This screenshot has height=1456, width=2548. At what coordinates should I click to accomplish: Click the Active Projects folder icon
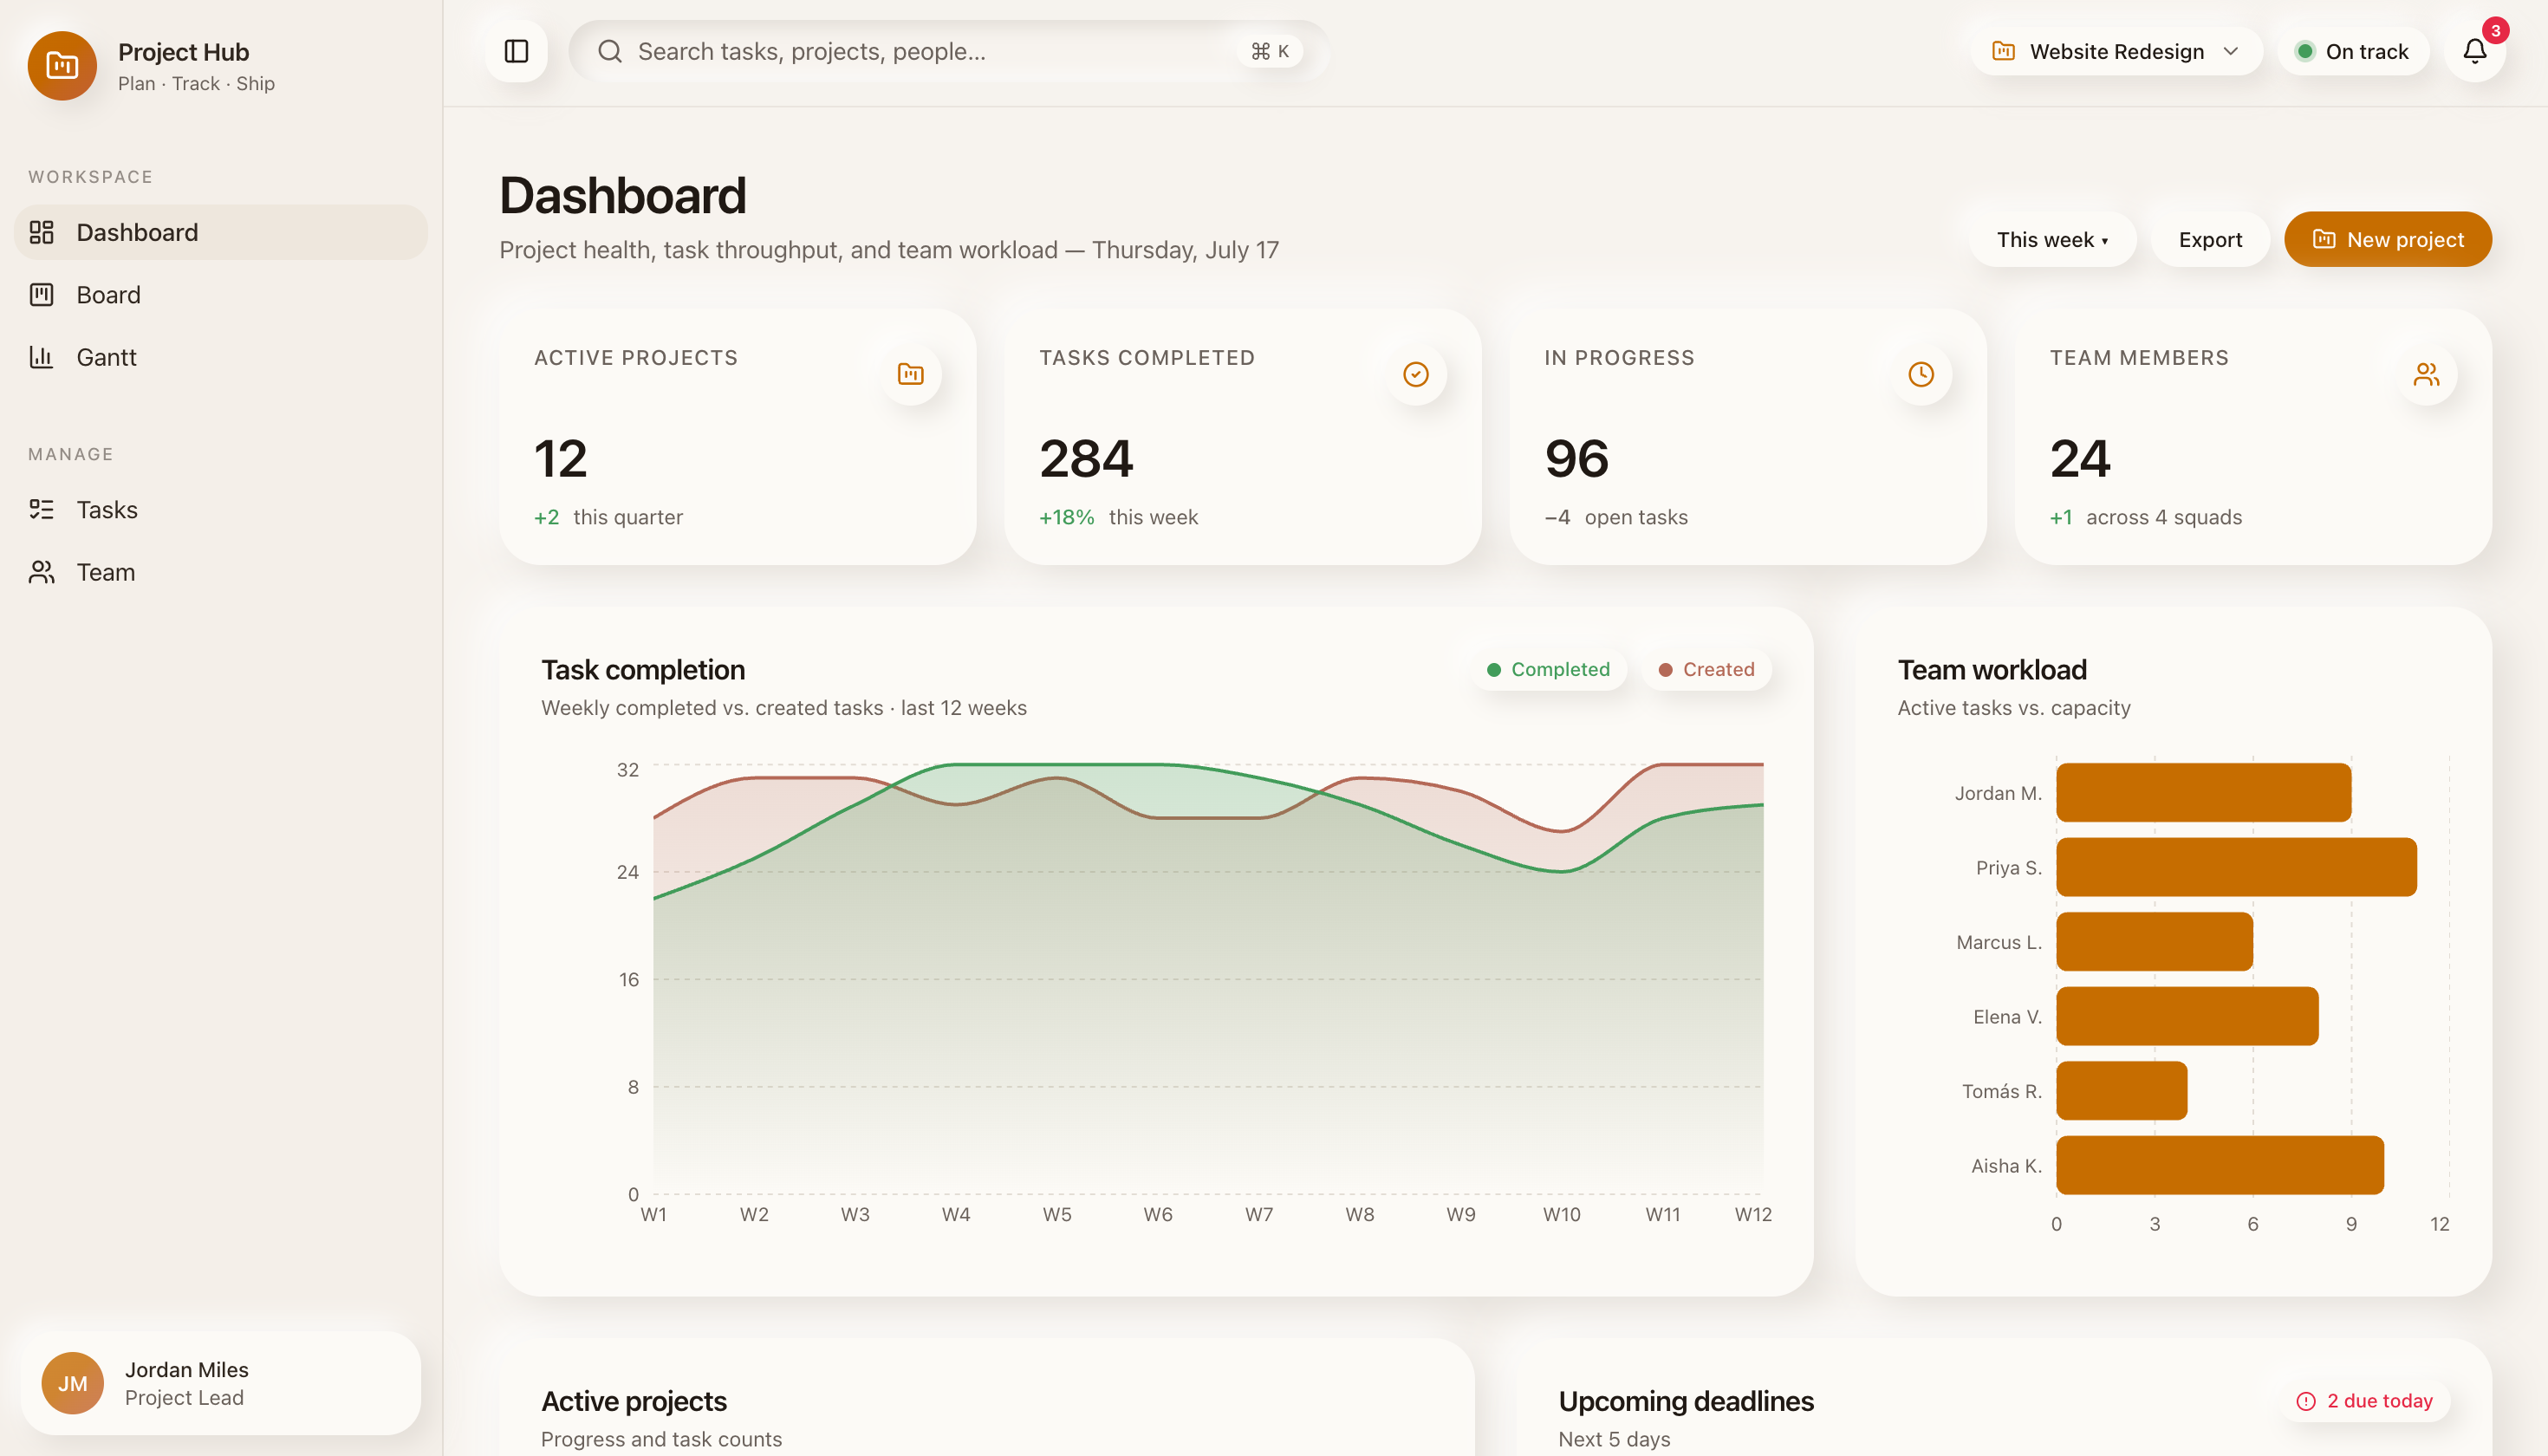(x=910, y=374)
